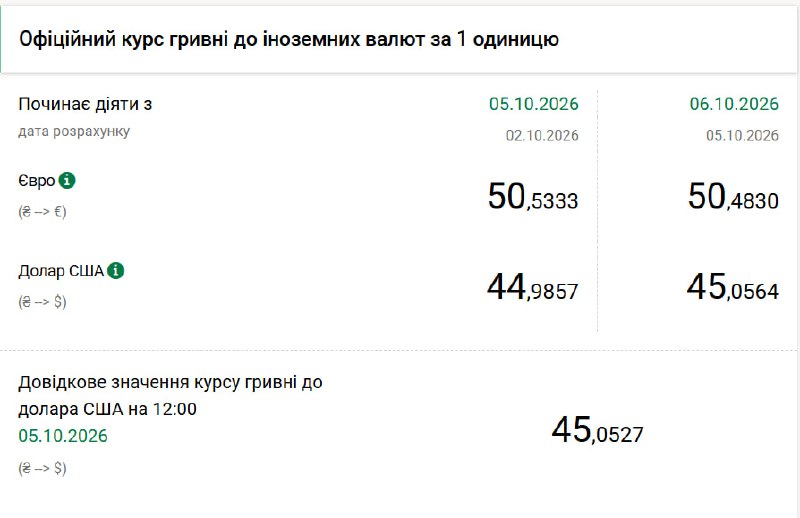800x518 pixels.
Task: Open the green 05.10.2026 reference date link
Action: [x=63, y=436]
